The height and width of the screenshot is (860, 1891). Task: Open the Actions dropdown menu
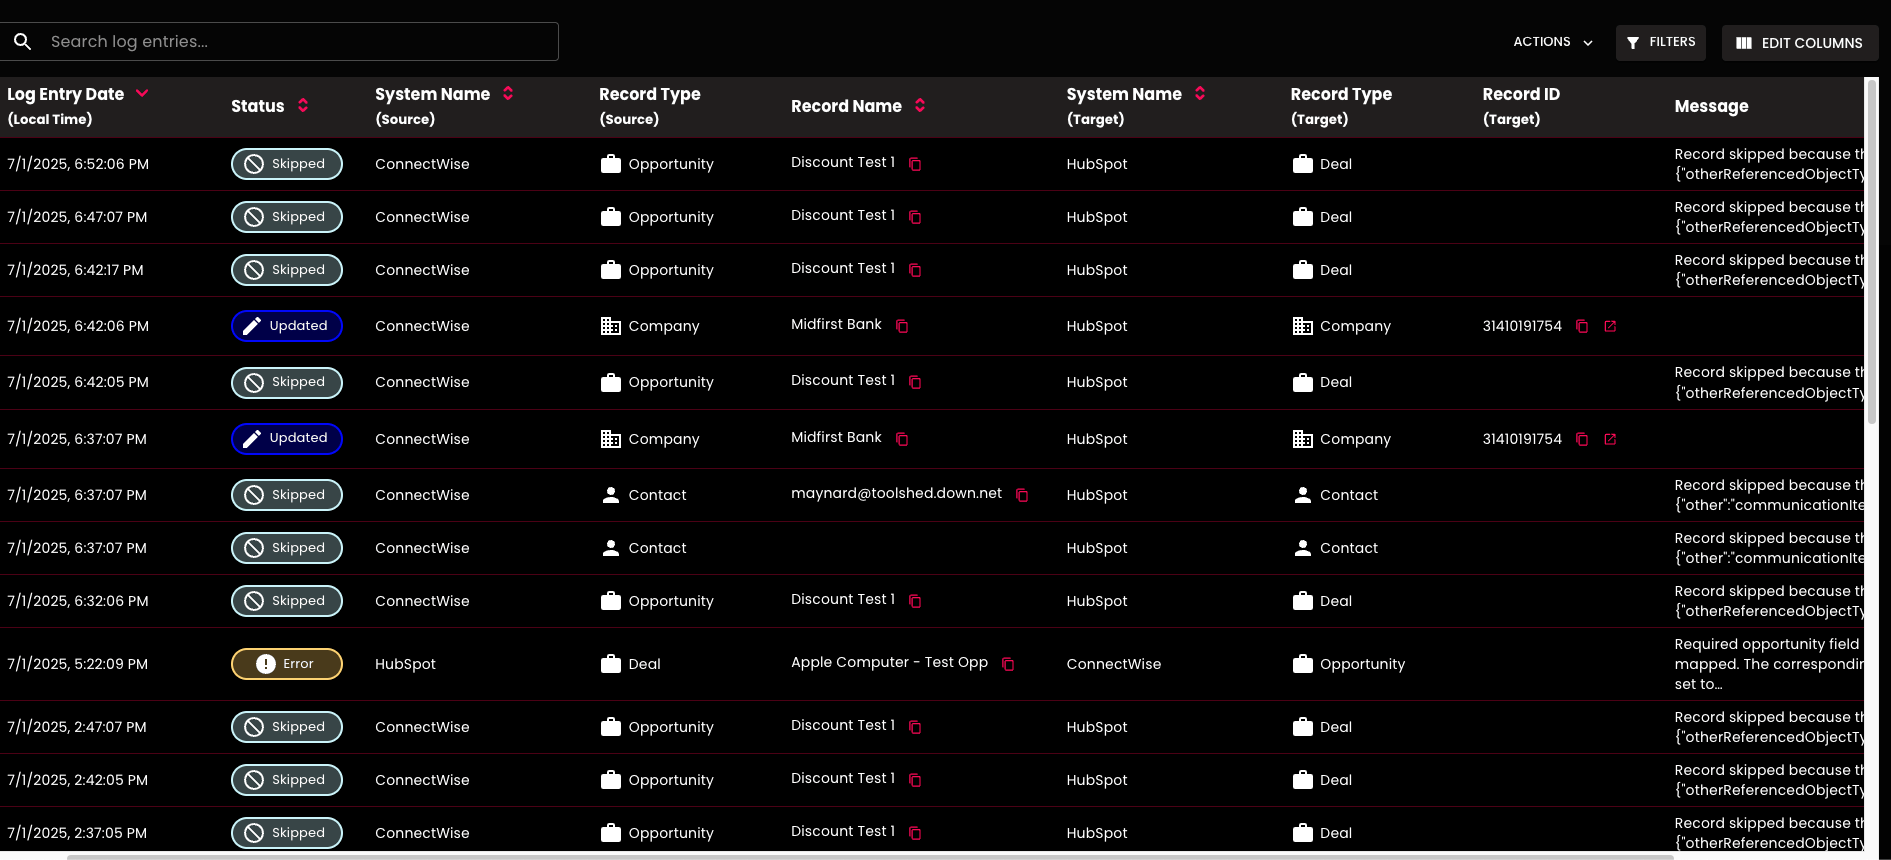click(1553, 42)
